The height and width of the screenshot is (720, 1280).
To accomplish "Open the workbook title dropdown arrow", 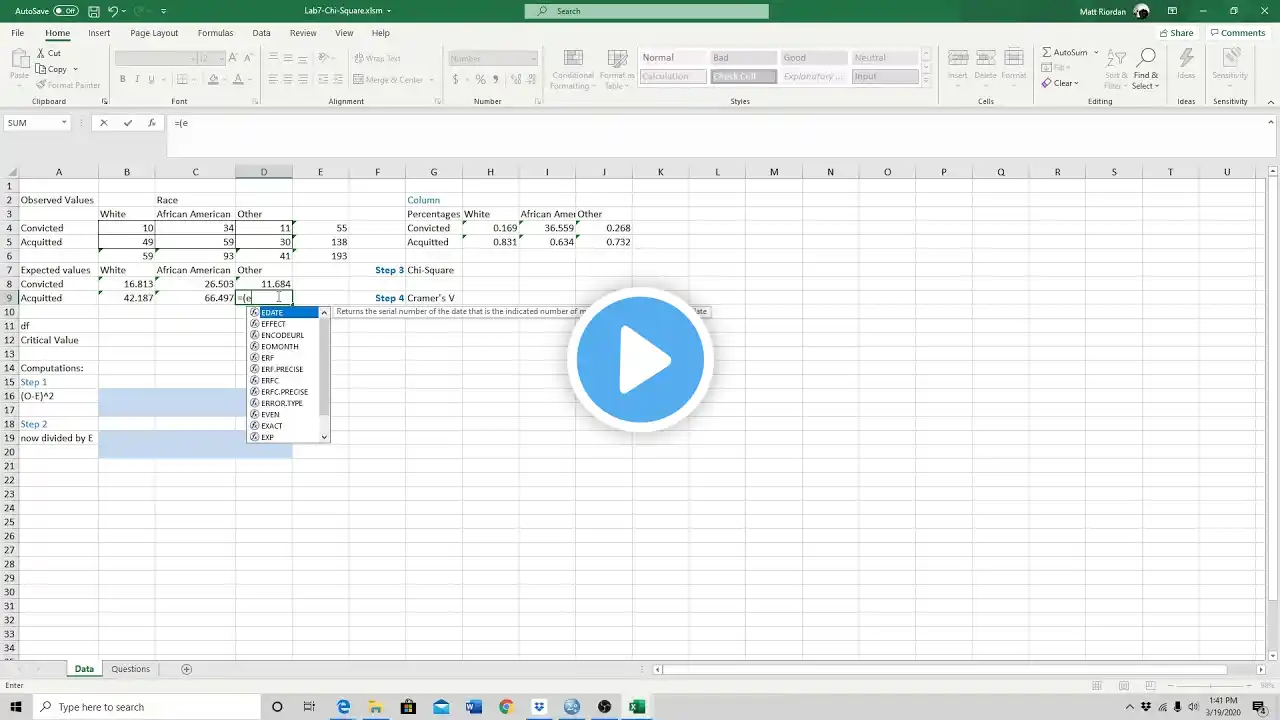I will click(388, 11).
